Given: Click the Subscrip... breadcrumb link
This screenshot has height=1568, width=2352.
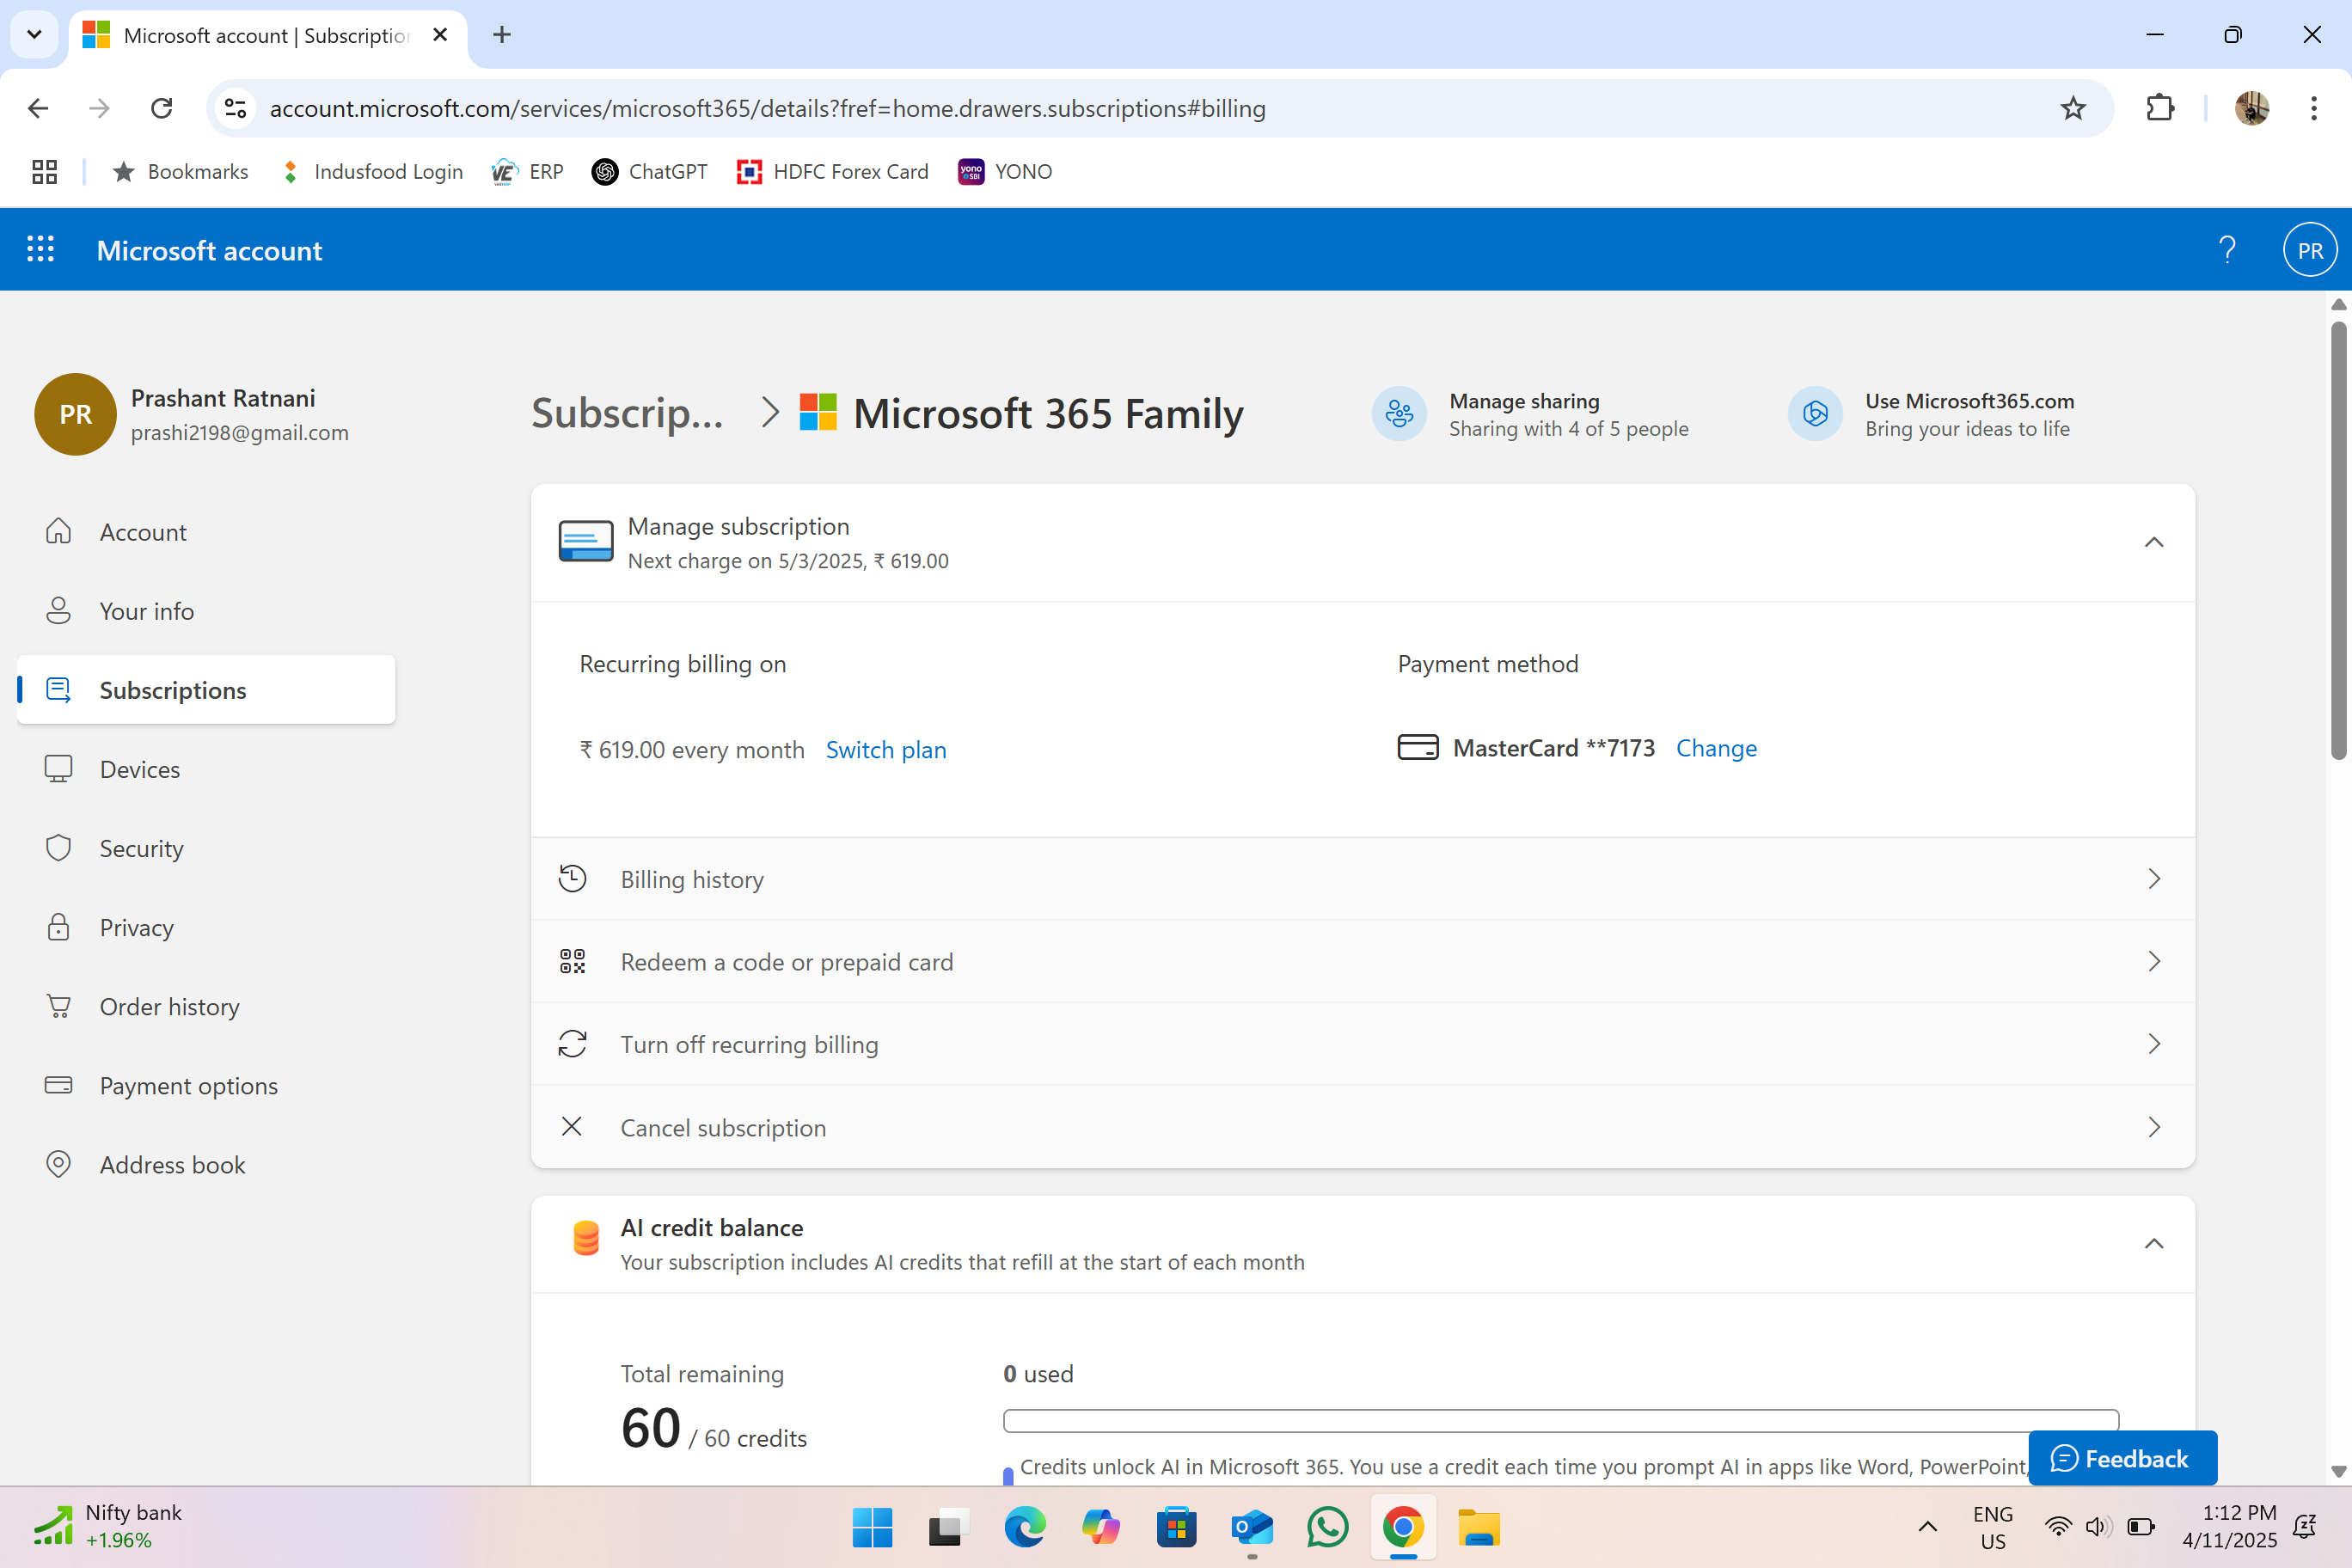Looking at the screenshot, I should point(627,413).
